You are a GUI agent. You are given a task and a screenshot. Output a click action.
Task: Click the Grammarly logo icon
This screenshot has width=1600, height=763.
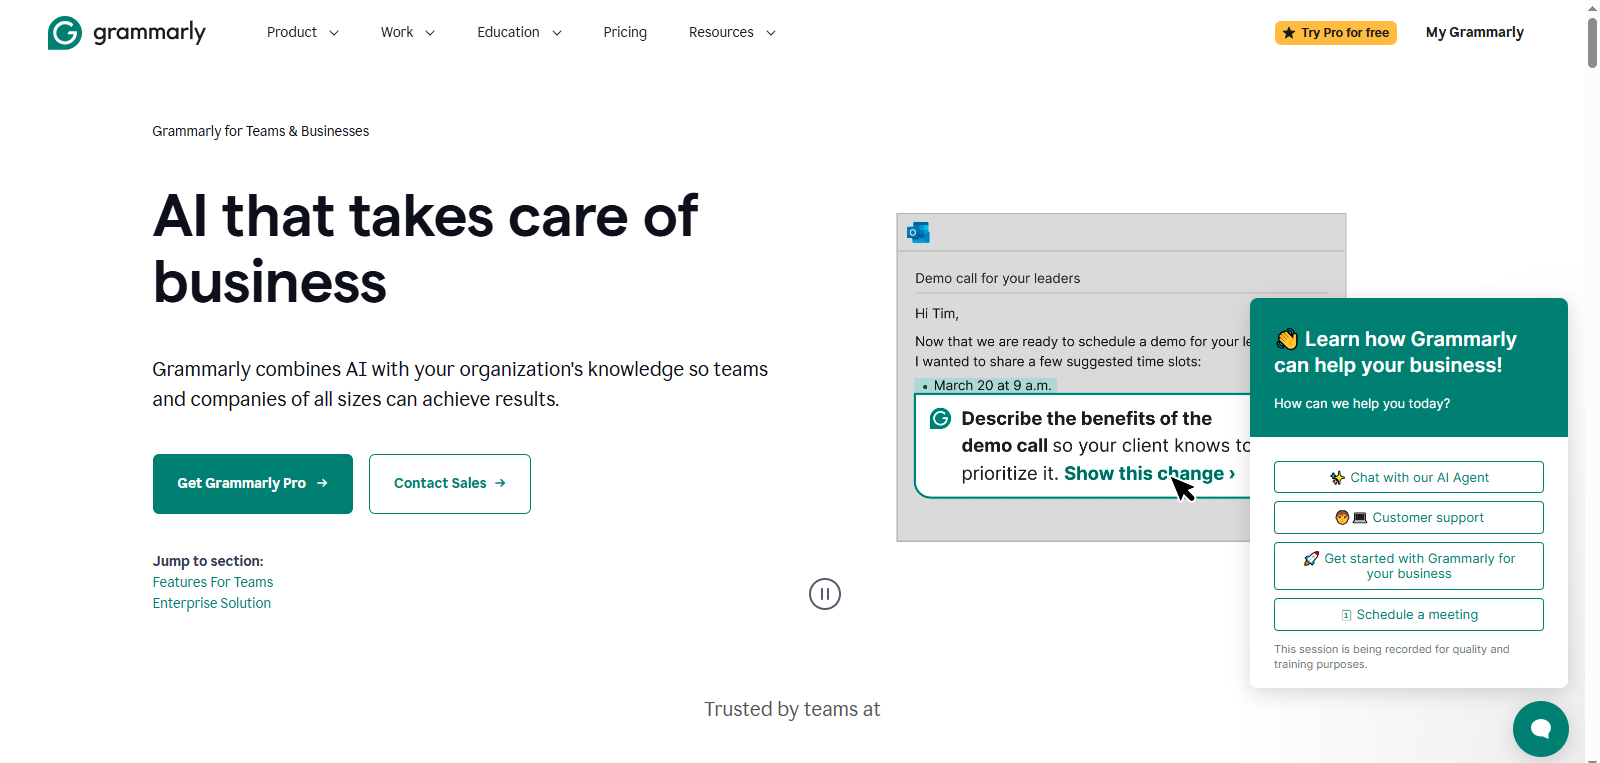pos(65,33)
